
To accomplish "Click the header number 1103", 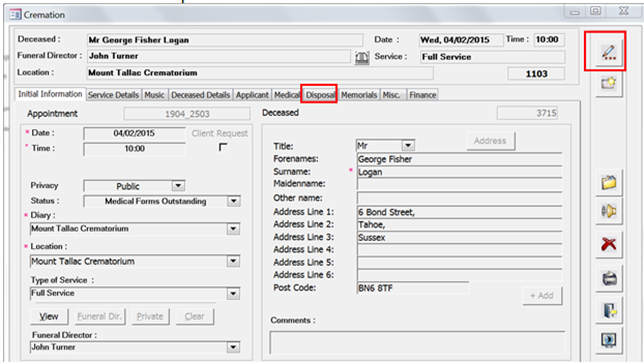I will point(536,74).
